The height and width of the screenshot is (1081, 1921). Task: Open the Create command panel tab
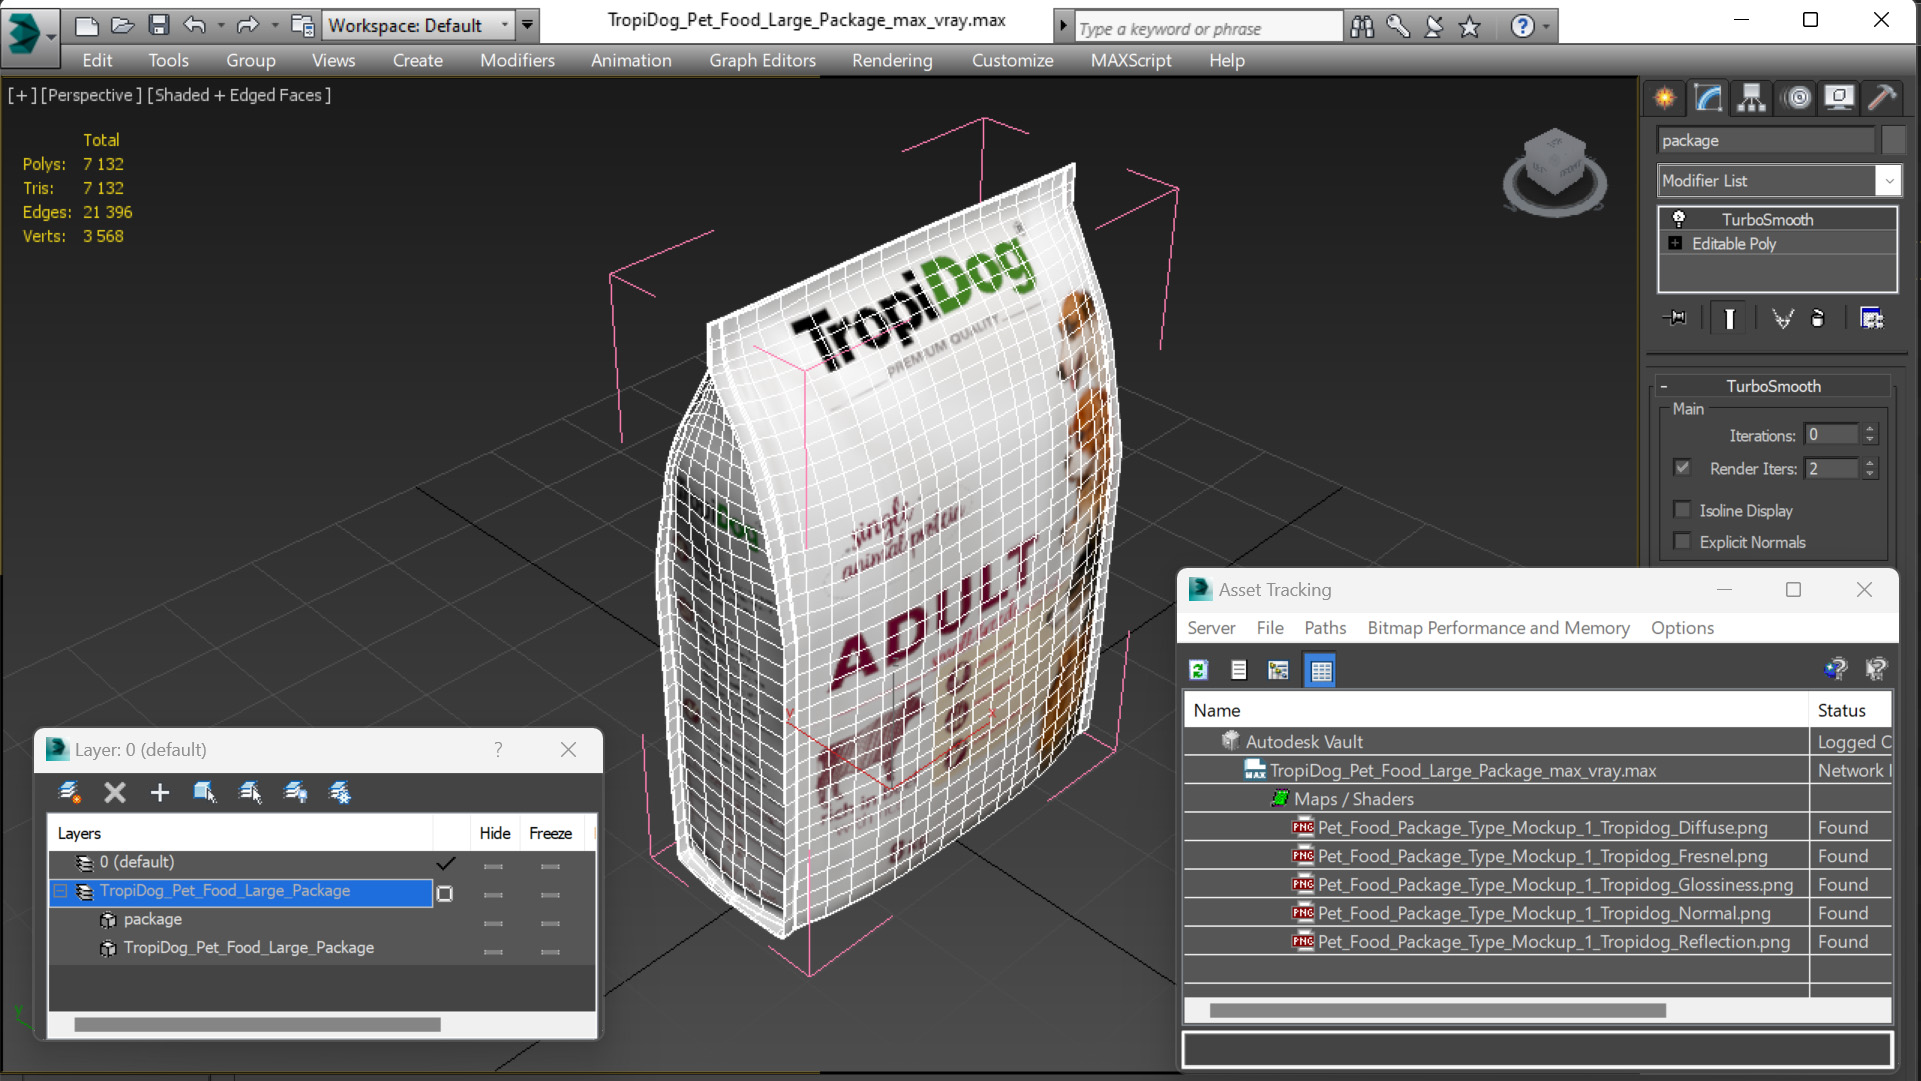(1665, 97)
